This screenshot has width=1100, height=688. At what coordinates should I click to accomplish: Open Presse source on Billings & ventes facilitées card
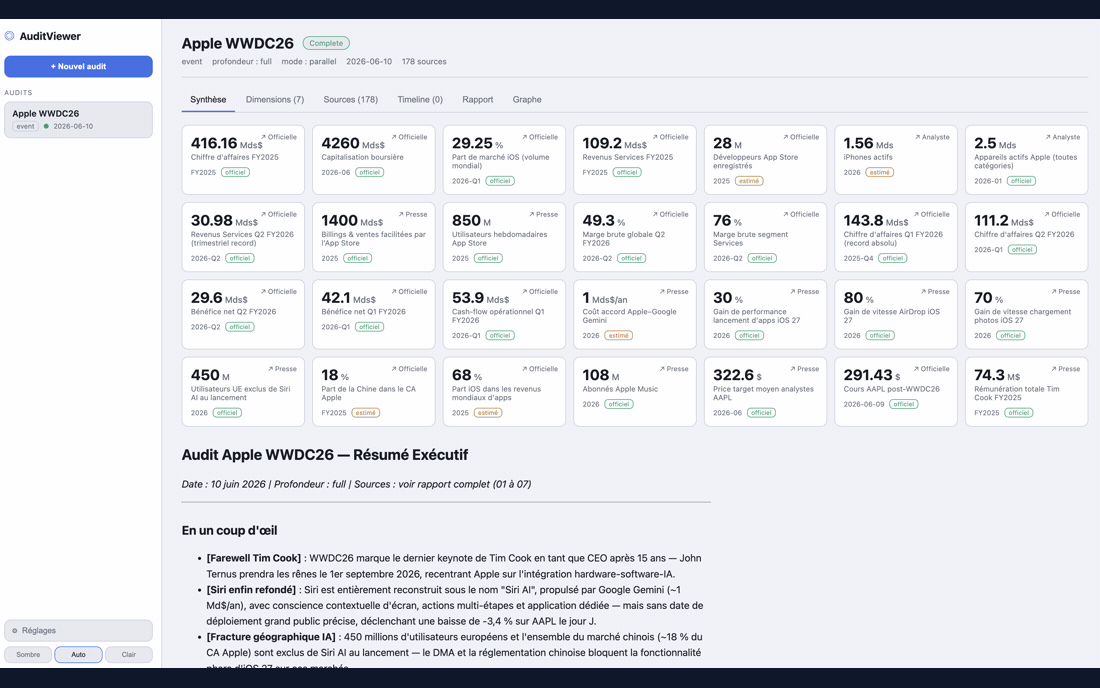pyautogui.click(x=412, y=214)
